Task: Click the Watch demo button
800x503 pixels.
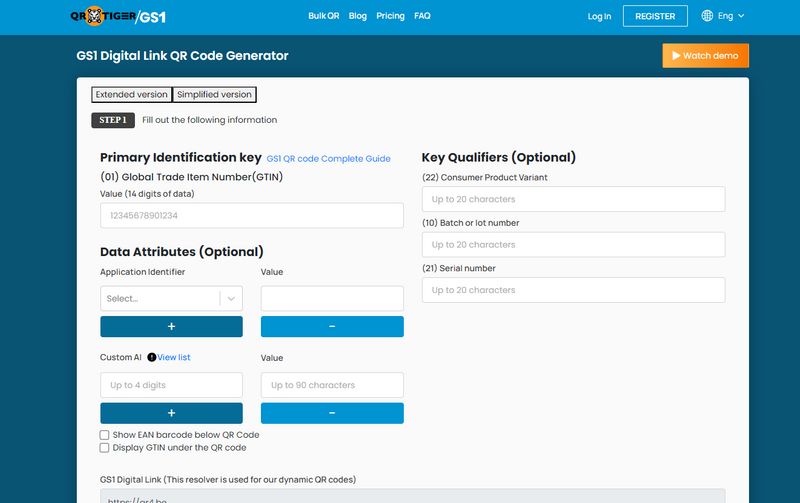Action: pyautogui.click(x=706, y=56)
